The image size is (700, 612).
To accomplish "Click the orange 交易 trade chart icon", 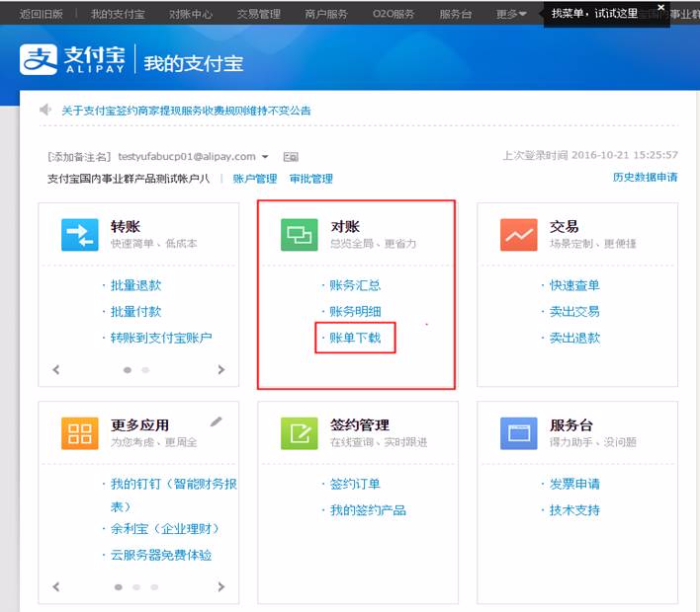I will (x=519, y=235).
